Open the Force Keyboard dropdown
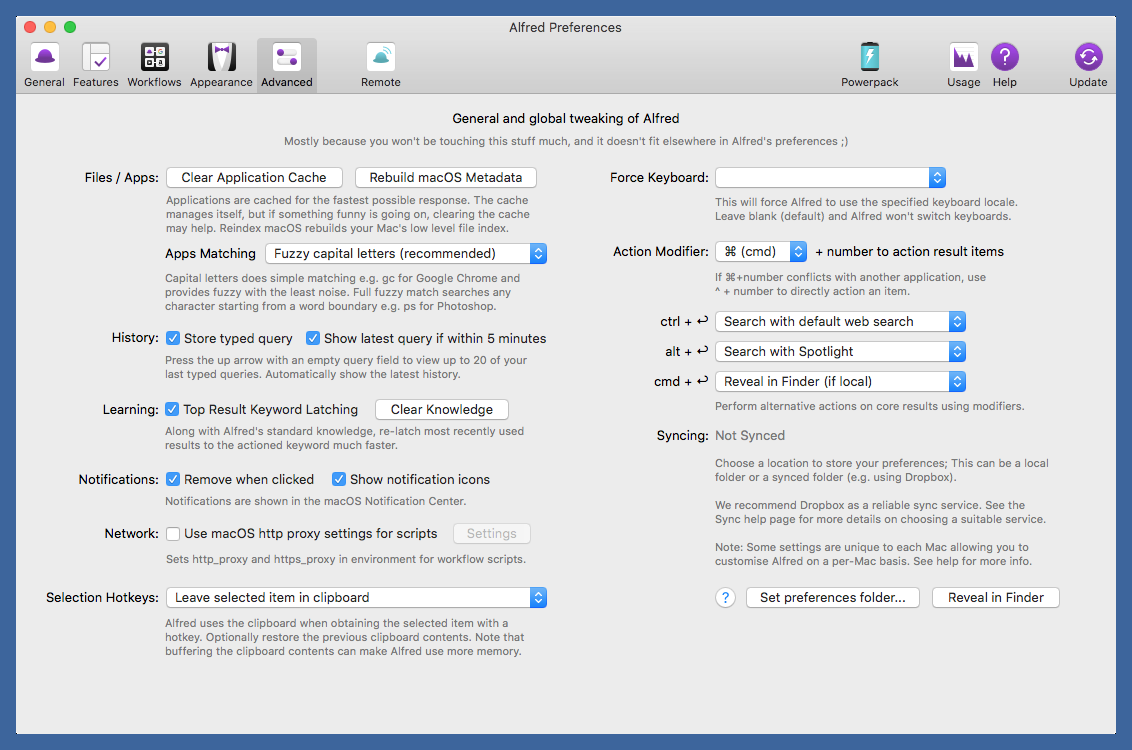This screenshot has height=750, width=1132. (830, 178)
